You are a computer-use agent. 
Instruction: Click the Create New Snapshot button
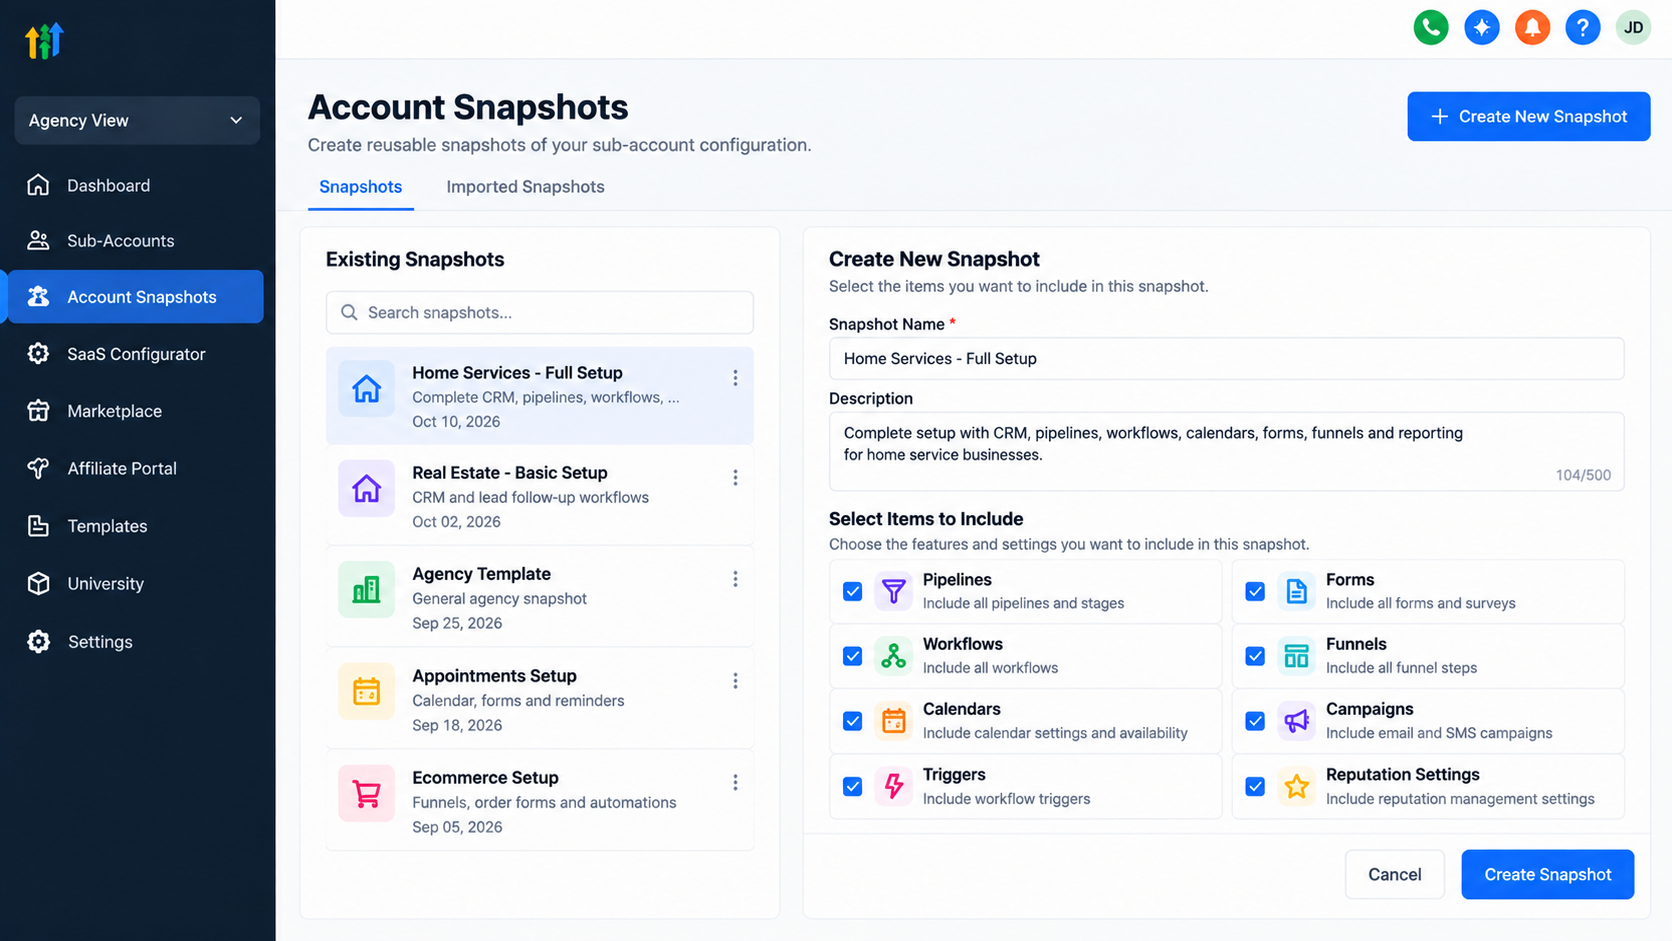click(x=1528, y=117)
